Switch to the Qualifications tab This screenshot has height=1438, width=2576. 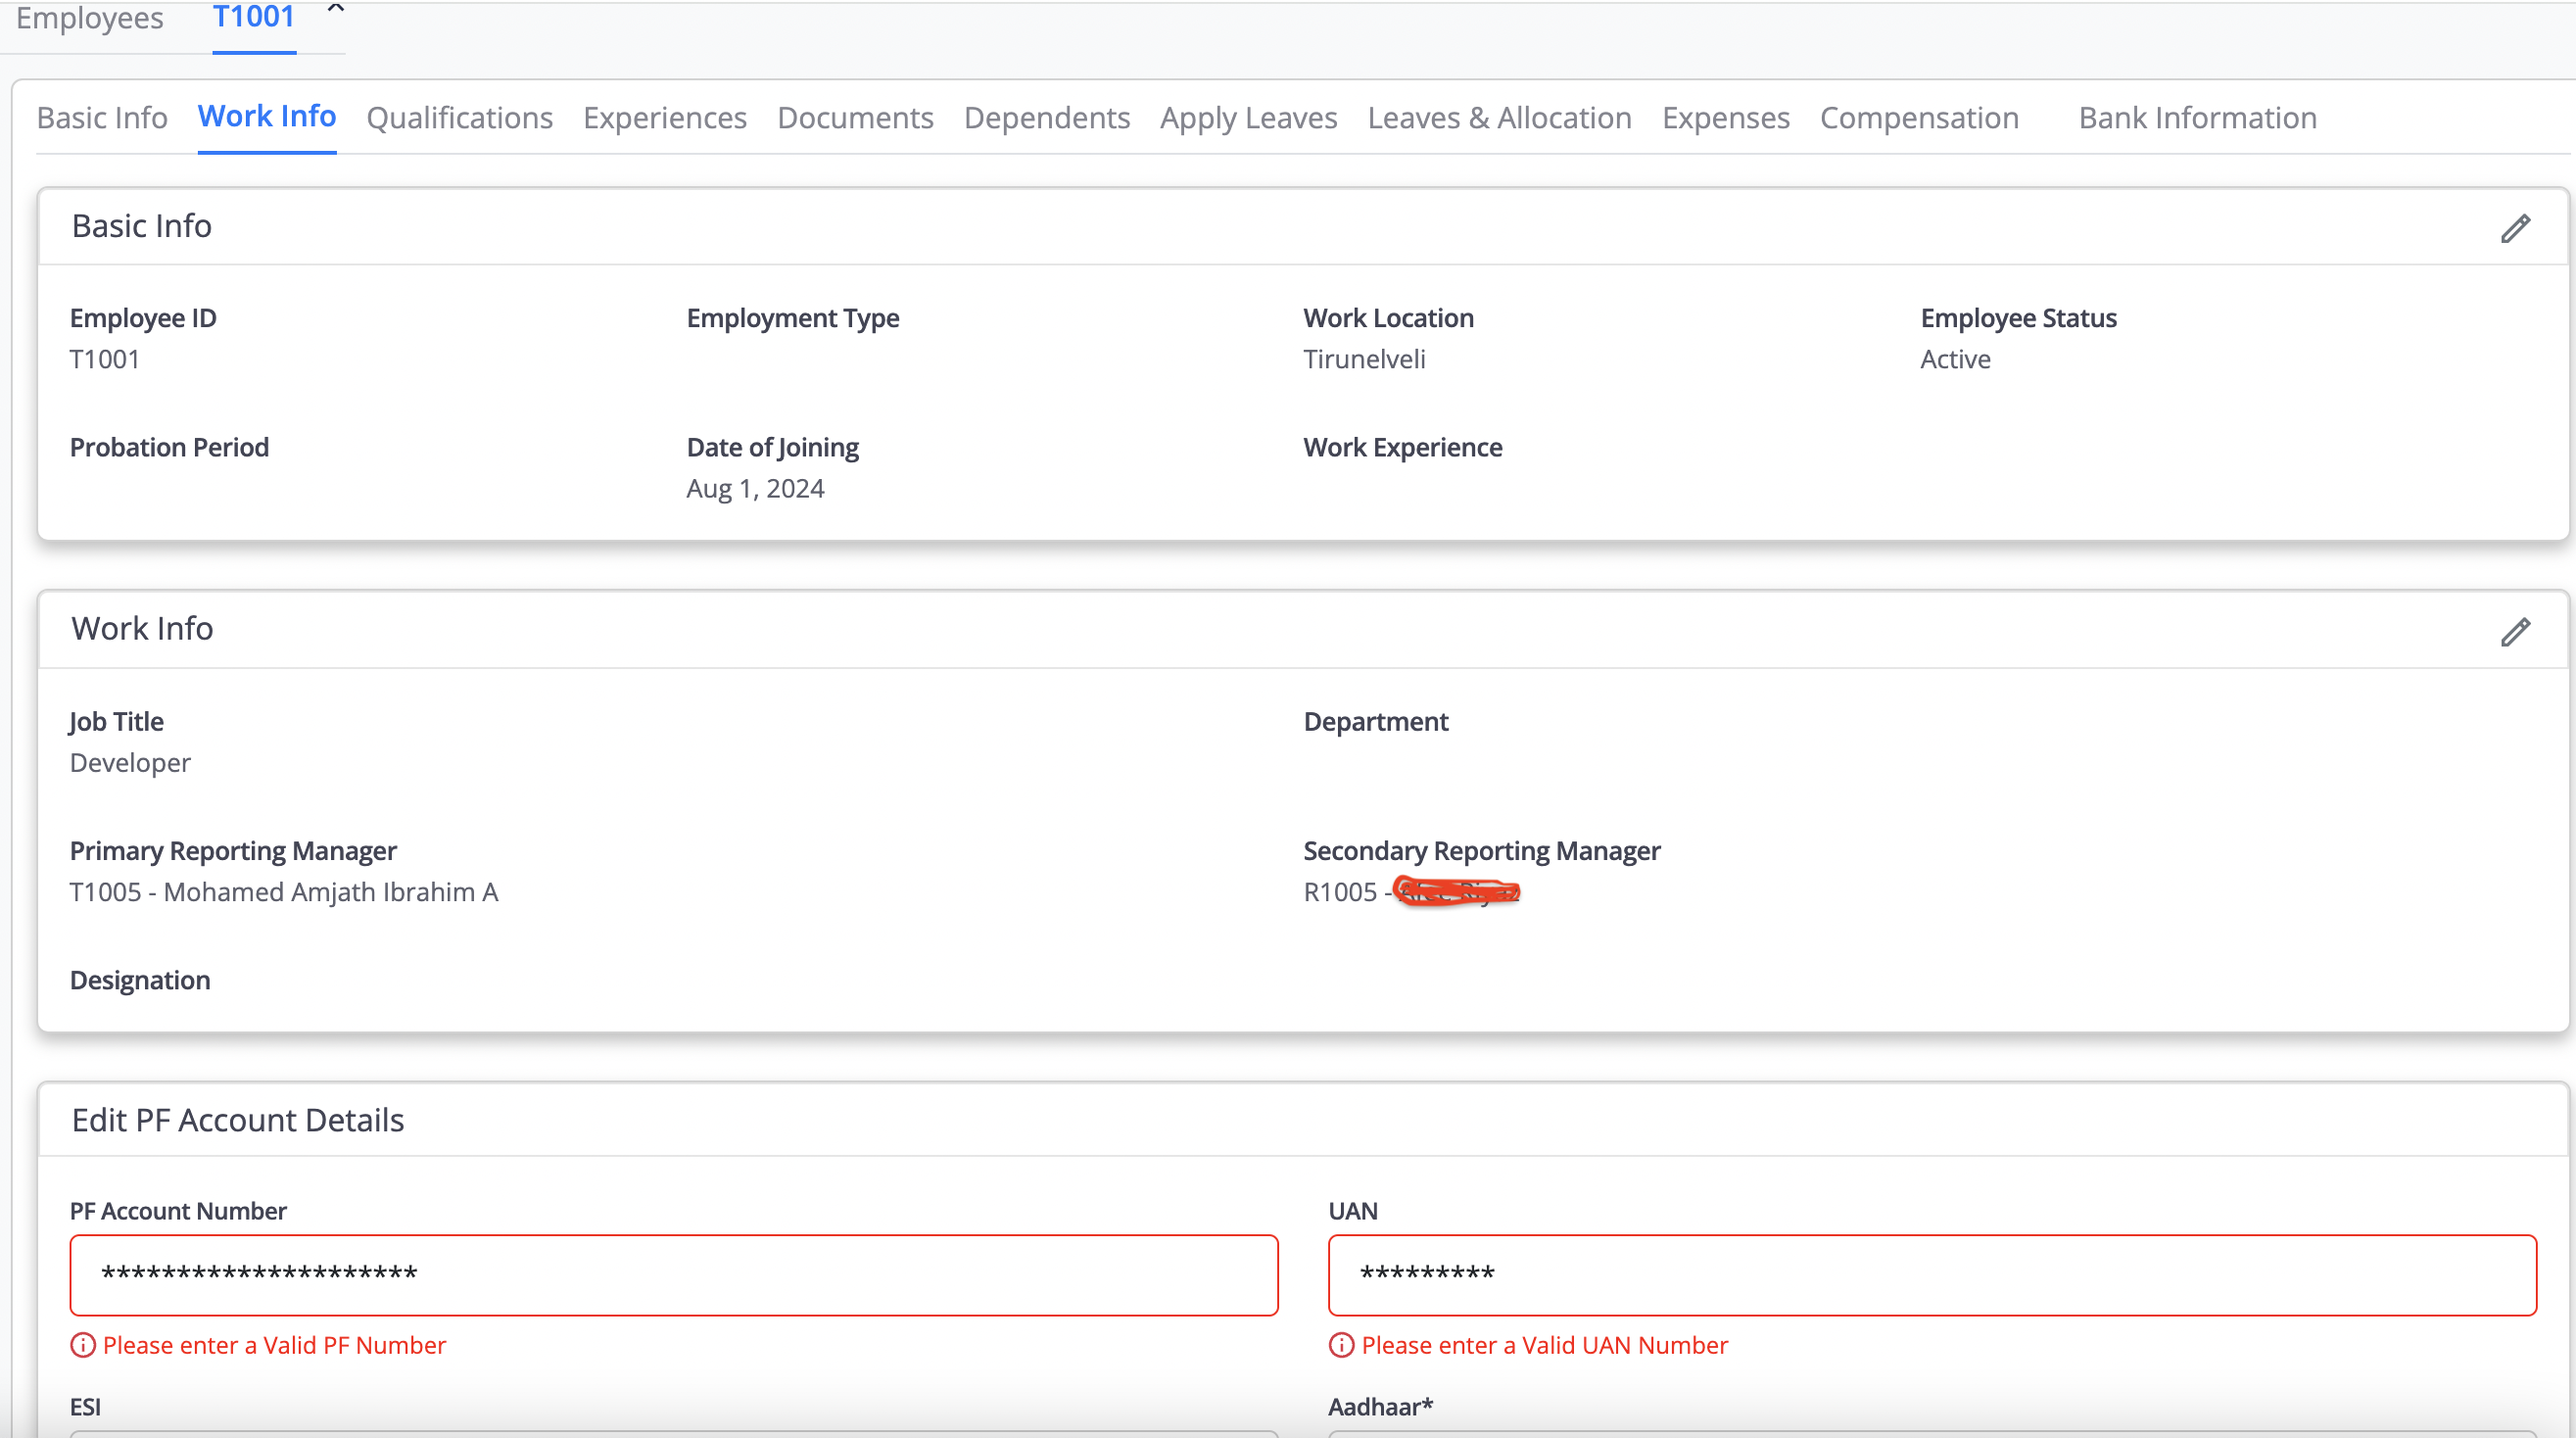[x=459, y=118]
